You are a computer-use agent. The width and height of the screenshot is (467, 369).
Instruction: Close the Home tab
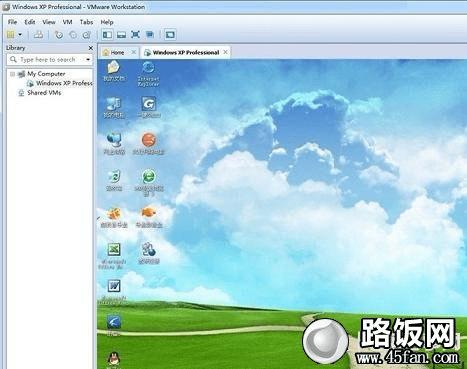tap(134, 52)
